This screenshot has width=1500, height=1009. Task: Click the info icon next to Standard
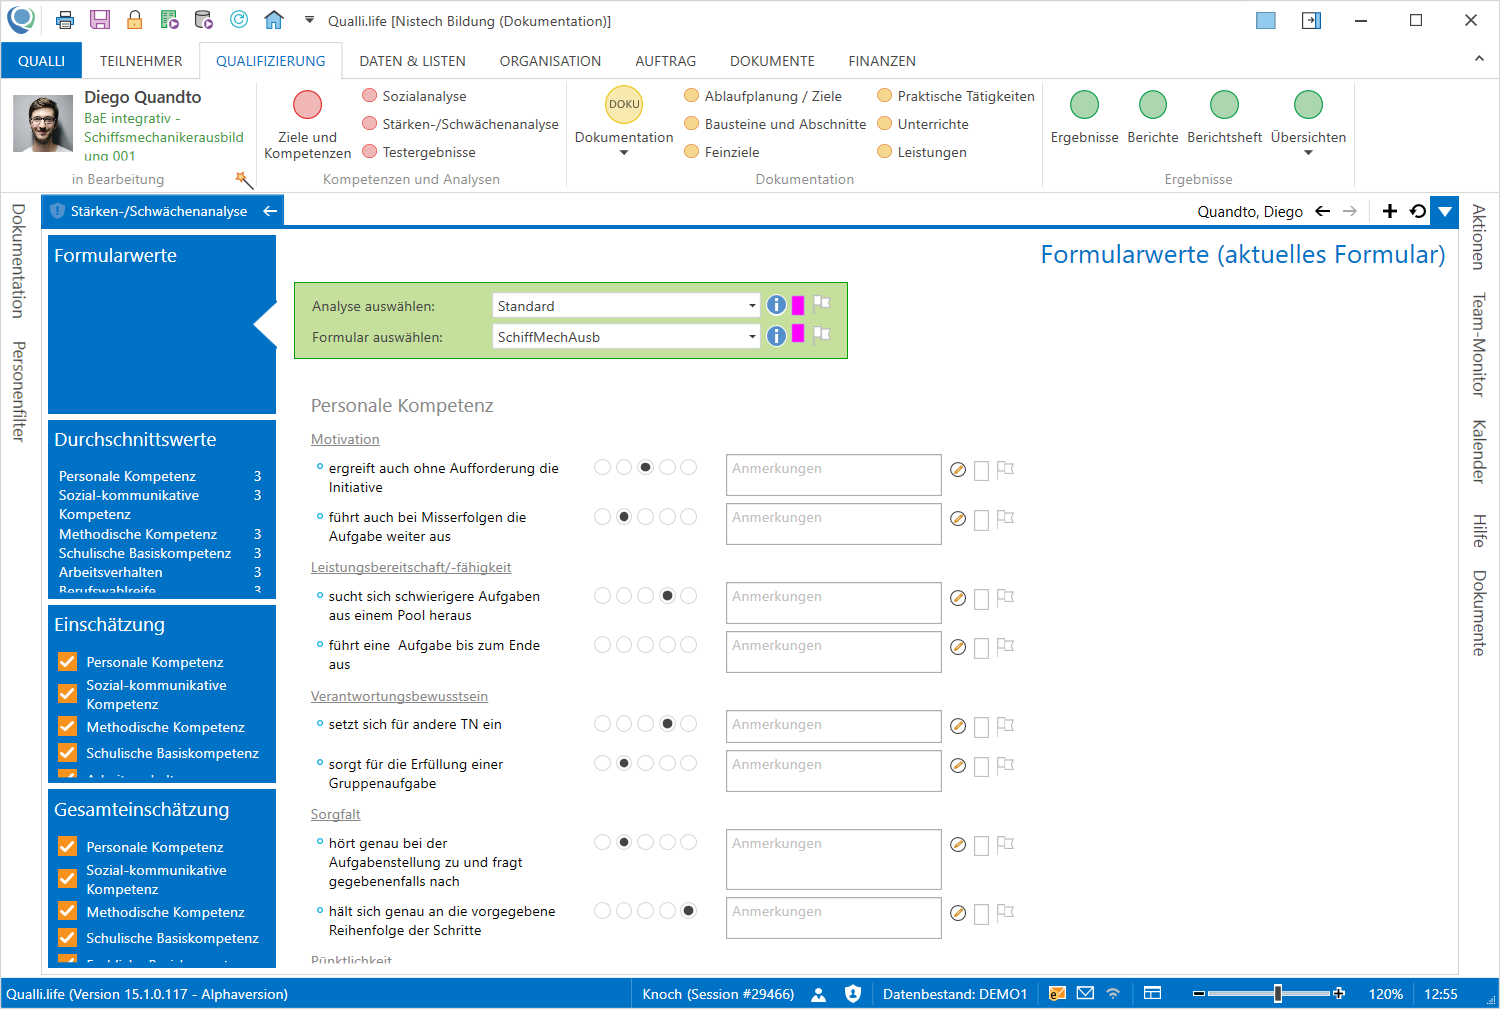tap(776, 305)
